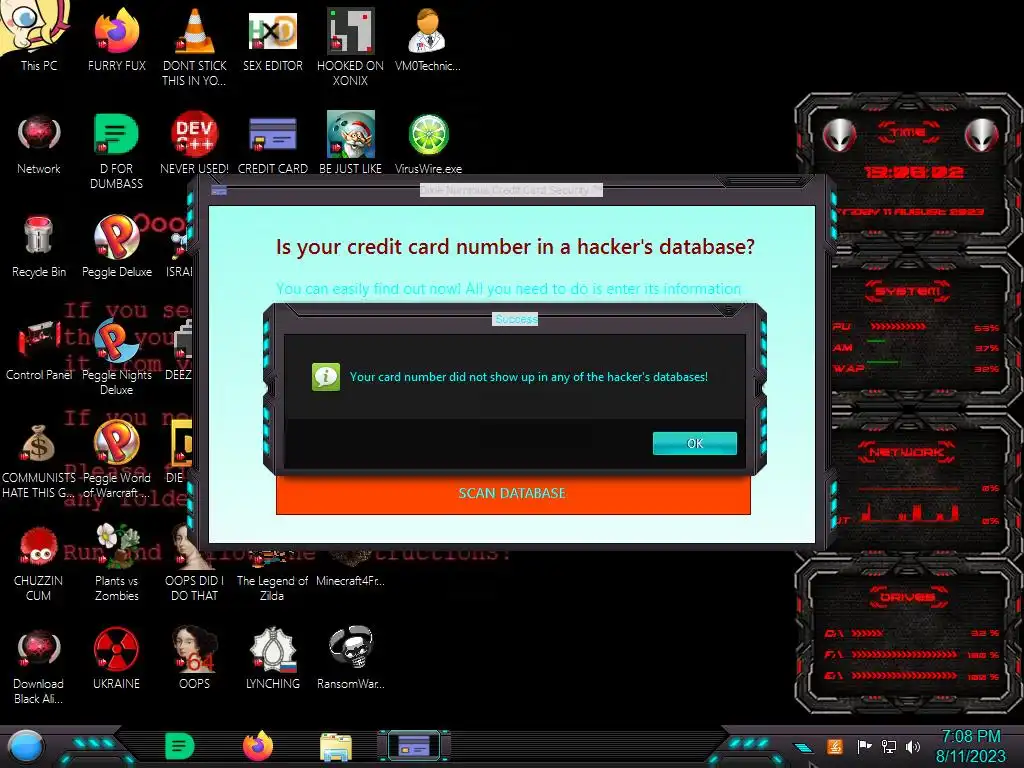Launch Firefox from the taskbar
The height and width of the screenshot is (768, 1024).
coord(258,746)
